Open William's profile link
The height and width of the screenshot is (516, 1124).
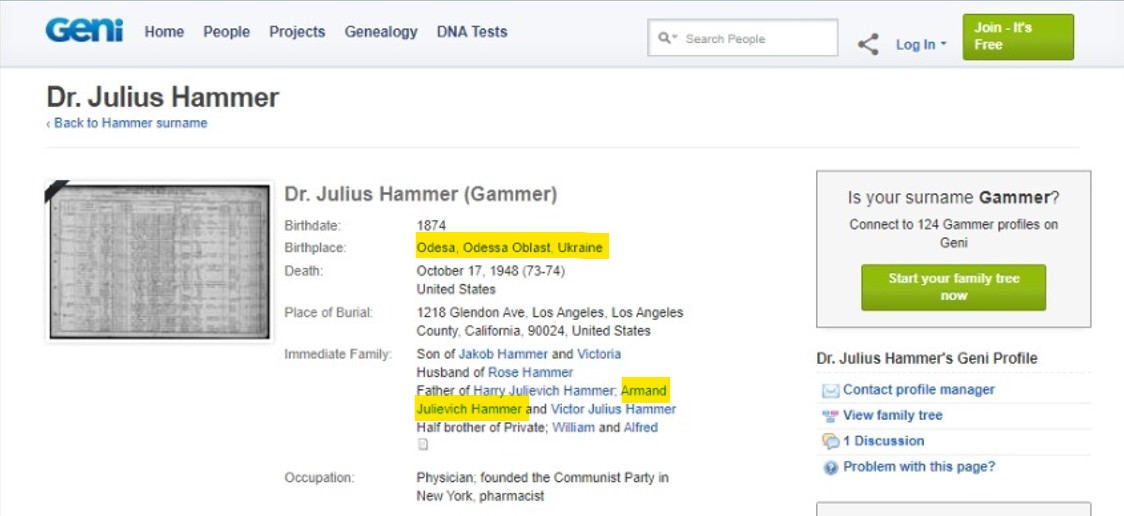pos(573,428)
